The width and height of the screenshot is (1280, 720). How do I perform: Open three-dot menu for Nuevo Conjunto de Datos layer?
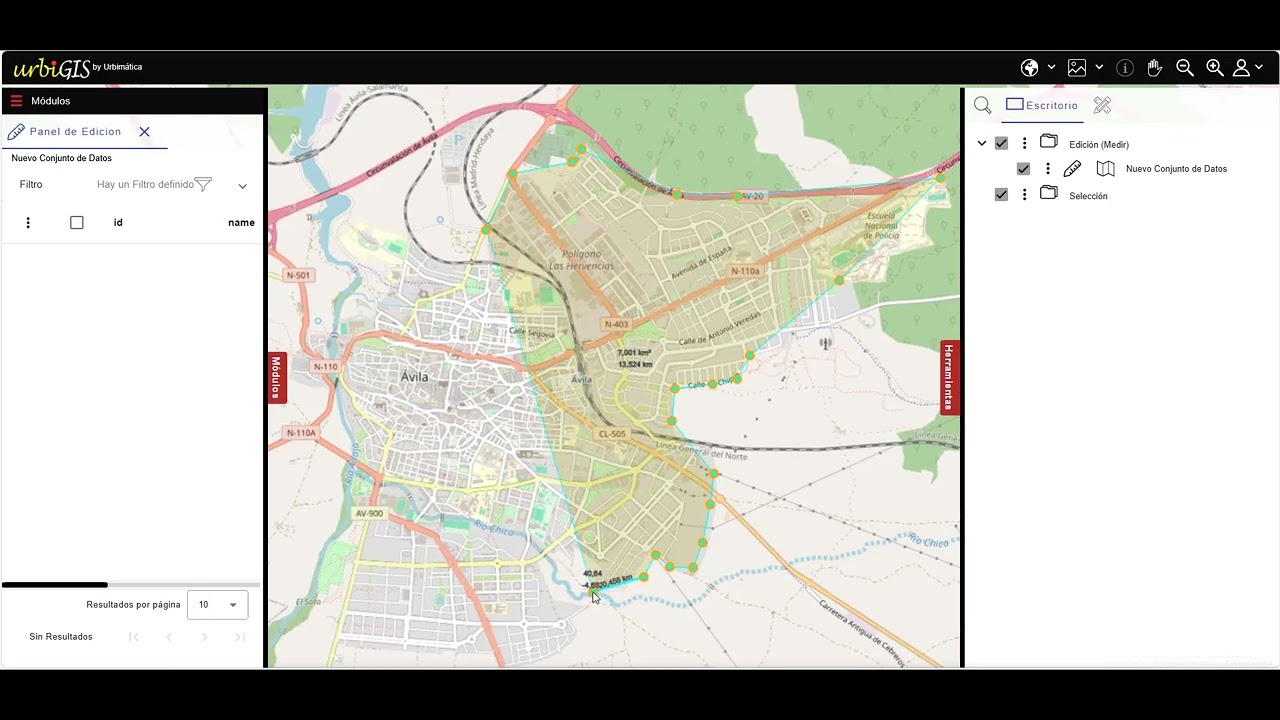tap(1048, 169)
